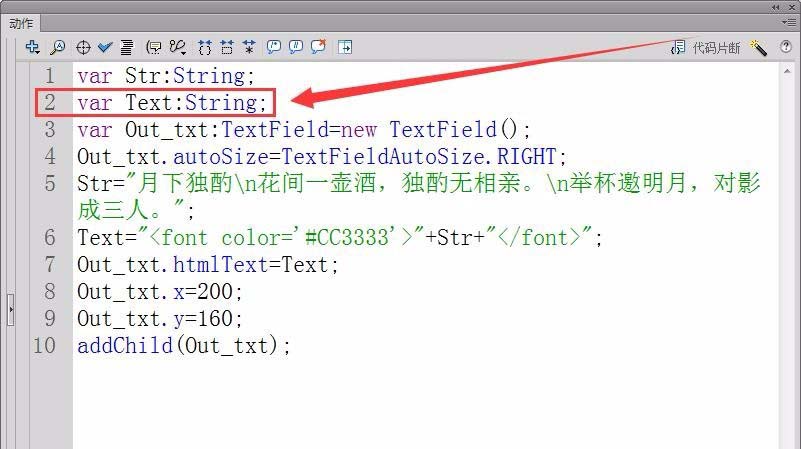Click the line with font color '#CC3333'
The width and height of the screenshot is (801, 449).
pyautogui.click(x=340, y=238)
